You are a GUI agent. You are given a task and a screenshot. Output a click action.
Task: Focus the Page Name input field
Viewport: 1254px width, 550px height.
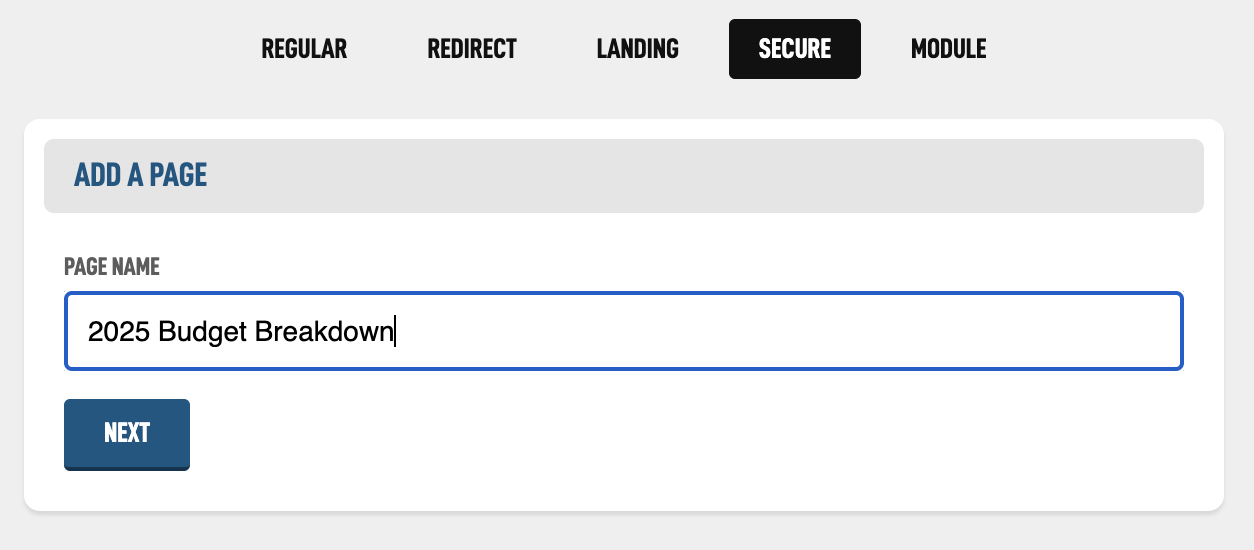coord(624,331)
